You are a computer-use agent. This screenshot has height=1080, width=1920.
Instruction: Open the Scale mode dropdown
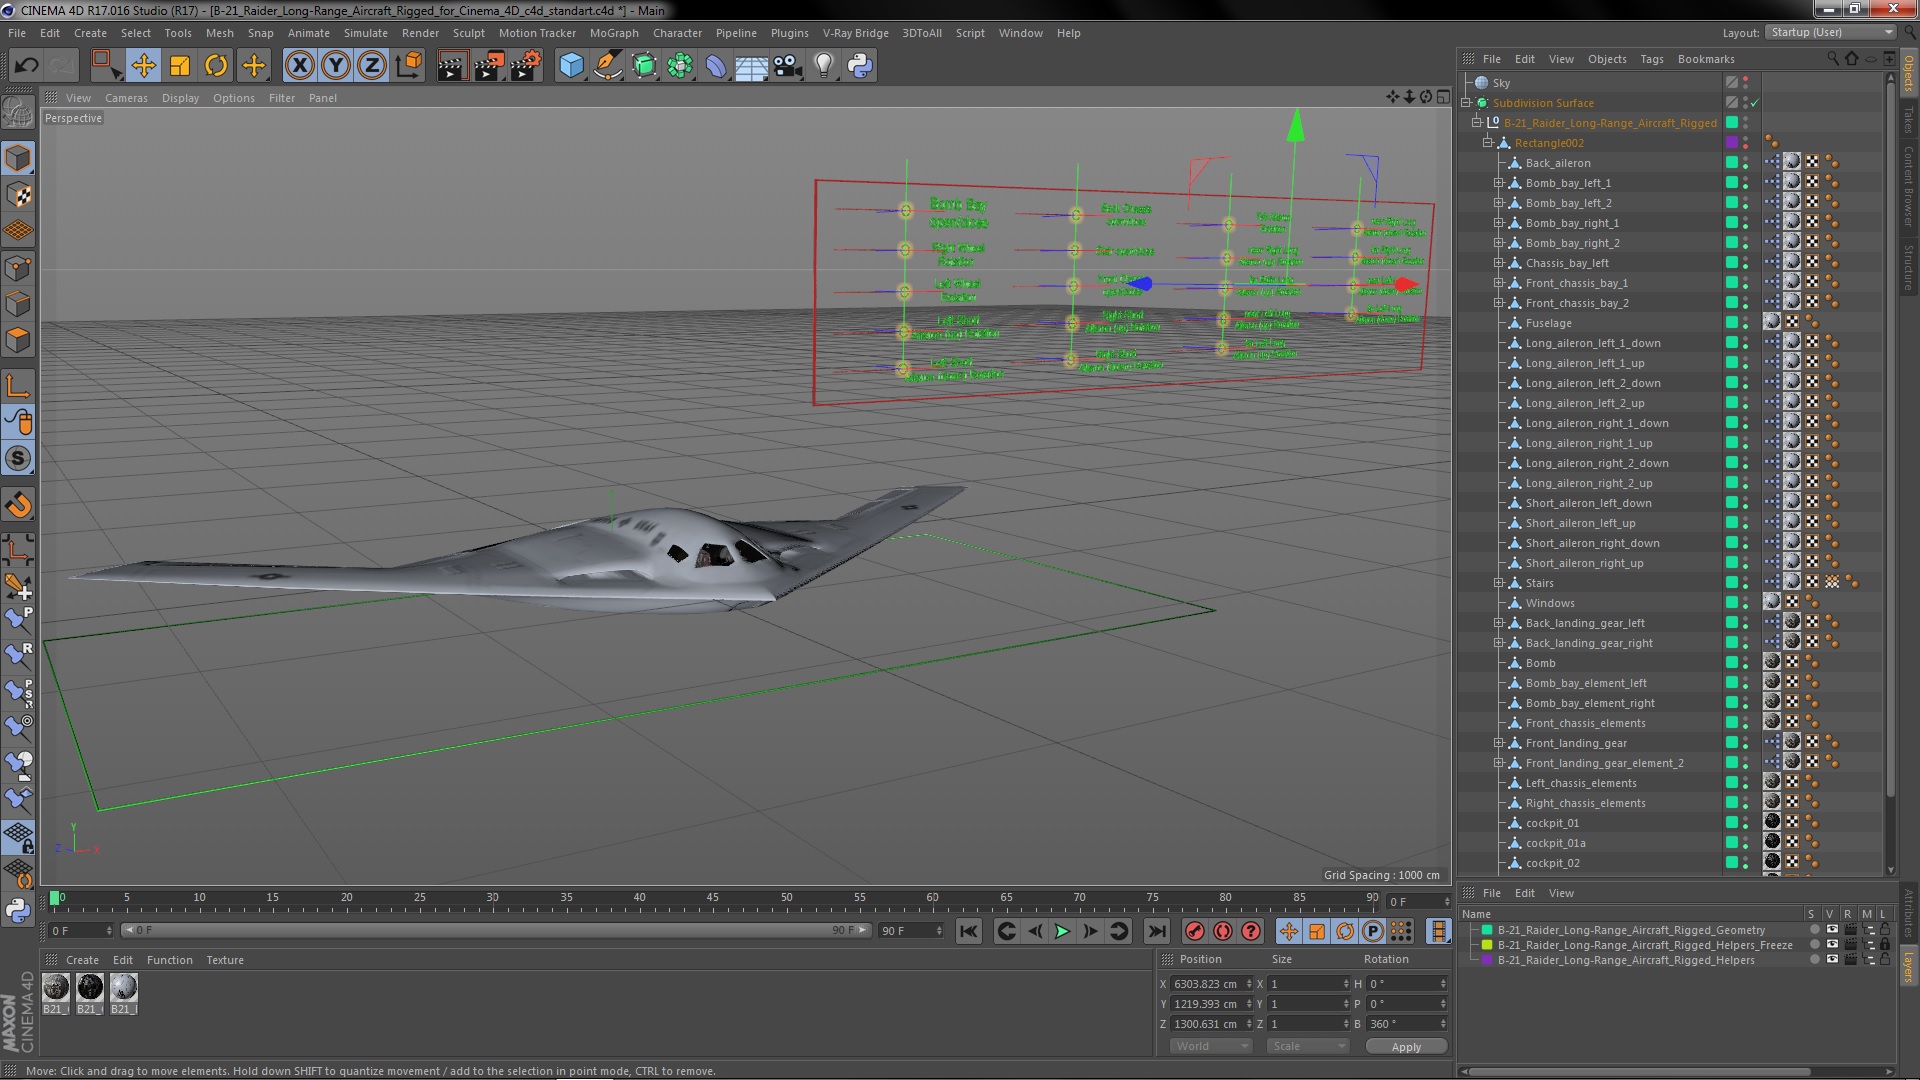(x=1307, y=1046)
